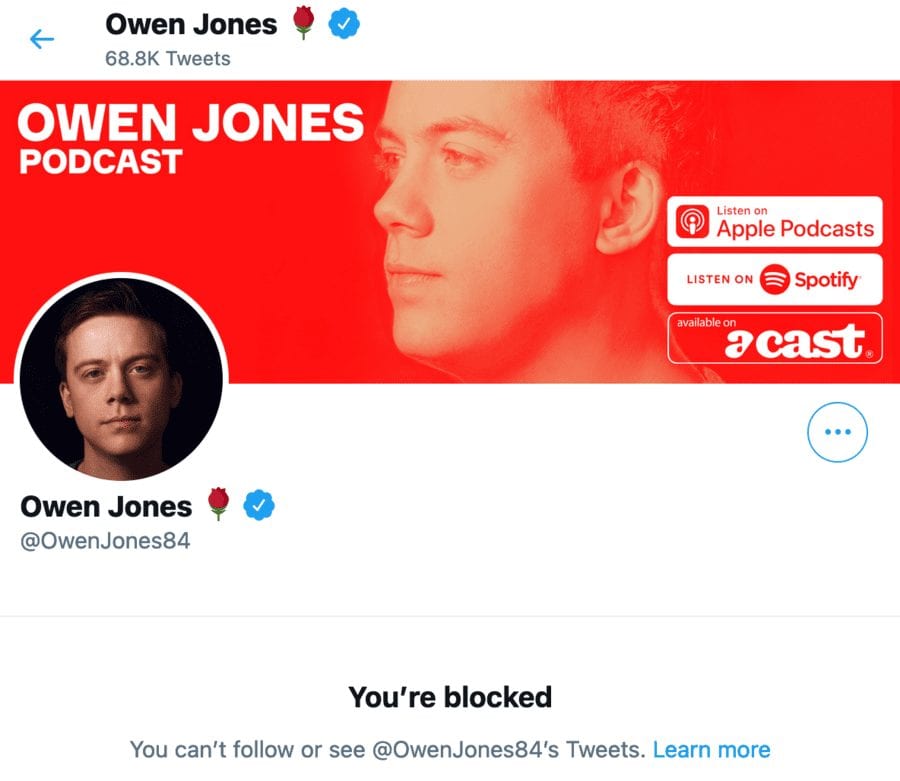Click the verified badge in the top header
The image size is (900, 781).
(344, 25)
